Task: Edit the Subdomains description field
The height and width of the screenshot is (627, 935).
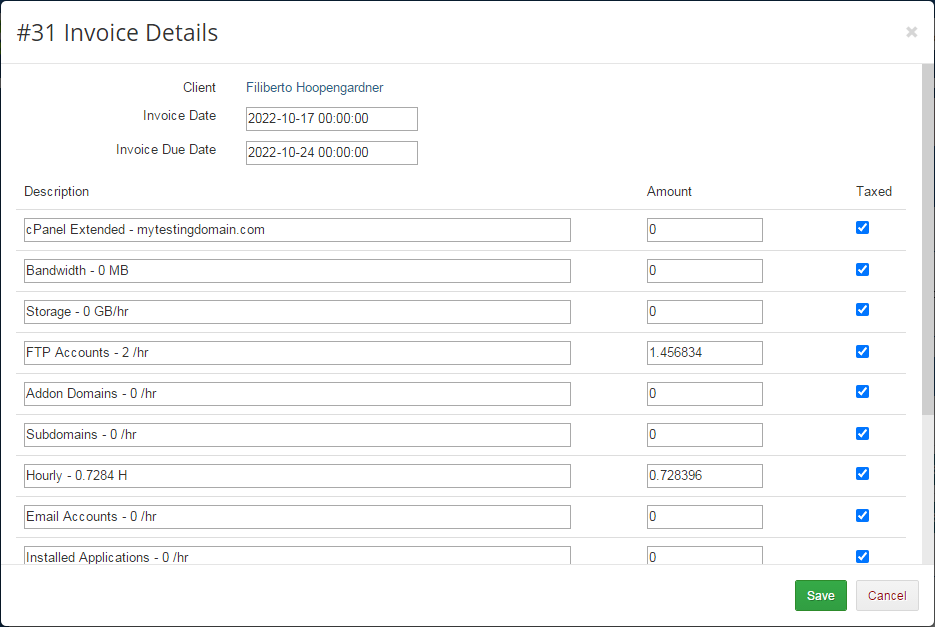Action: [x=297, y=434]
